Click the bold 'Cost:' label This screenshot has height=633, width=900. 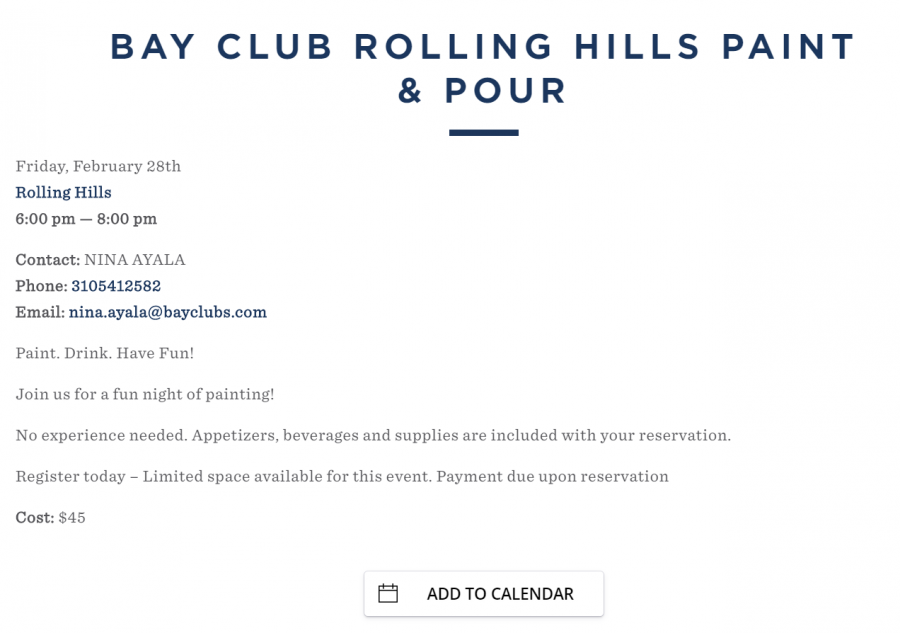35,518
